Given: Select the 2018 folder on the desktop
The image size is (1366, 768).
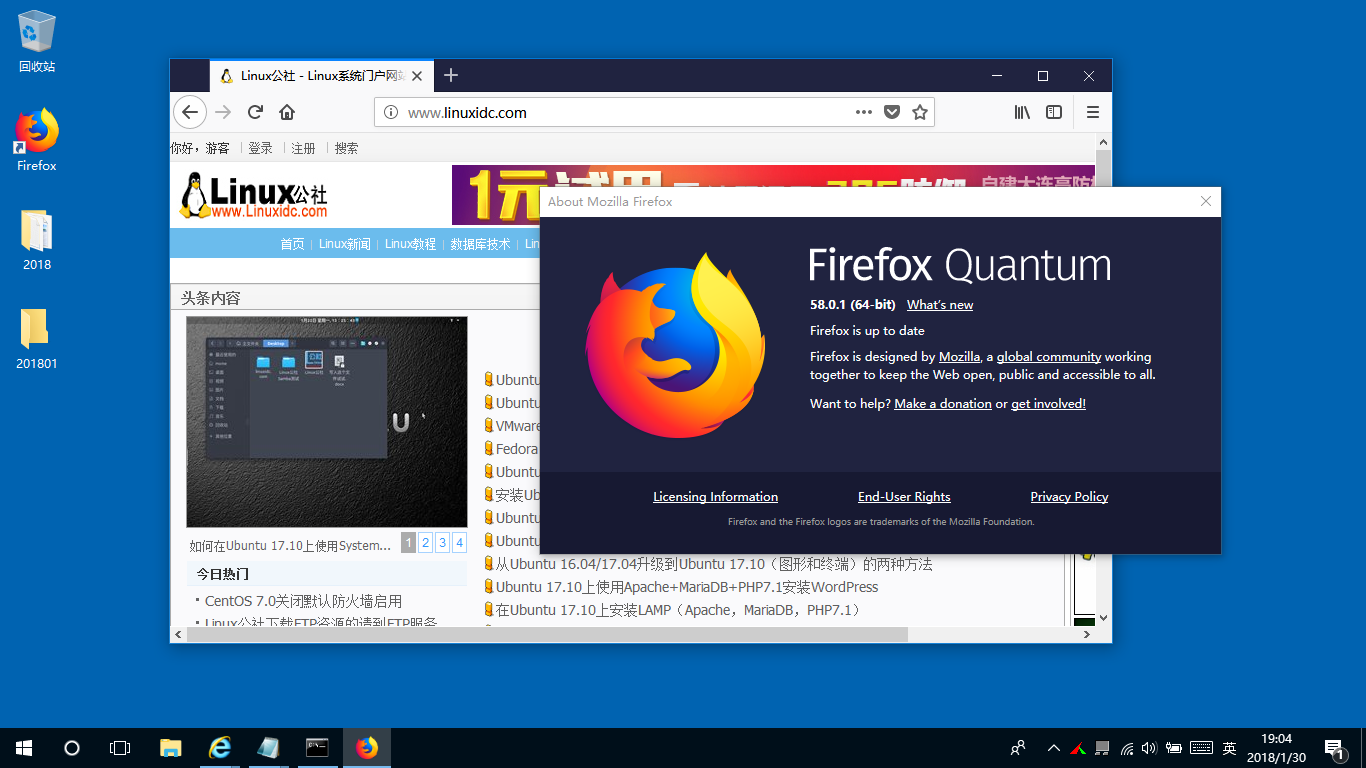Looking at the screenshot, I should click(x=37, y=240).
